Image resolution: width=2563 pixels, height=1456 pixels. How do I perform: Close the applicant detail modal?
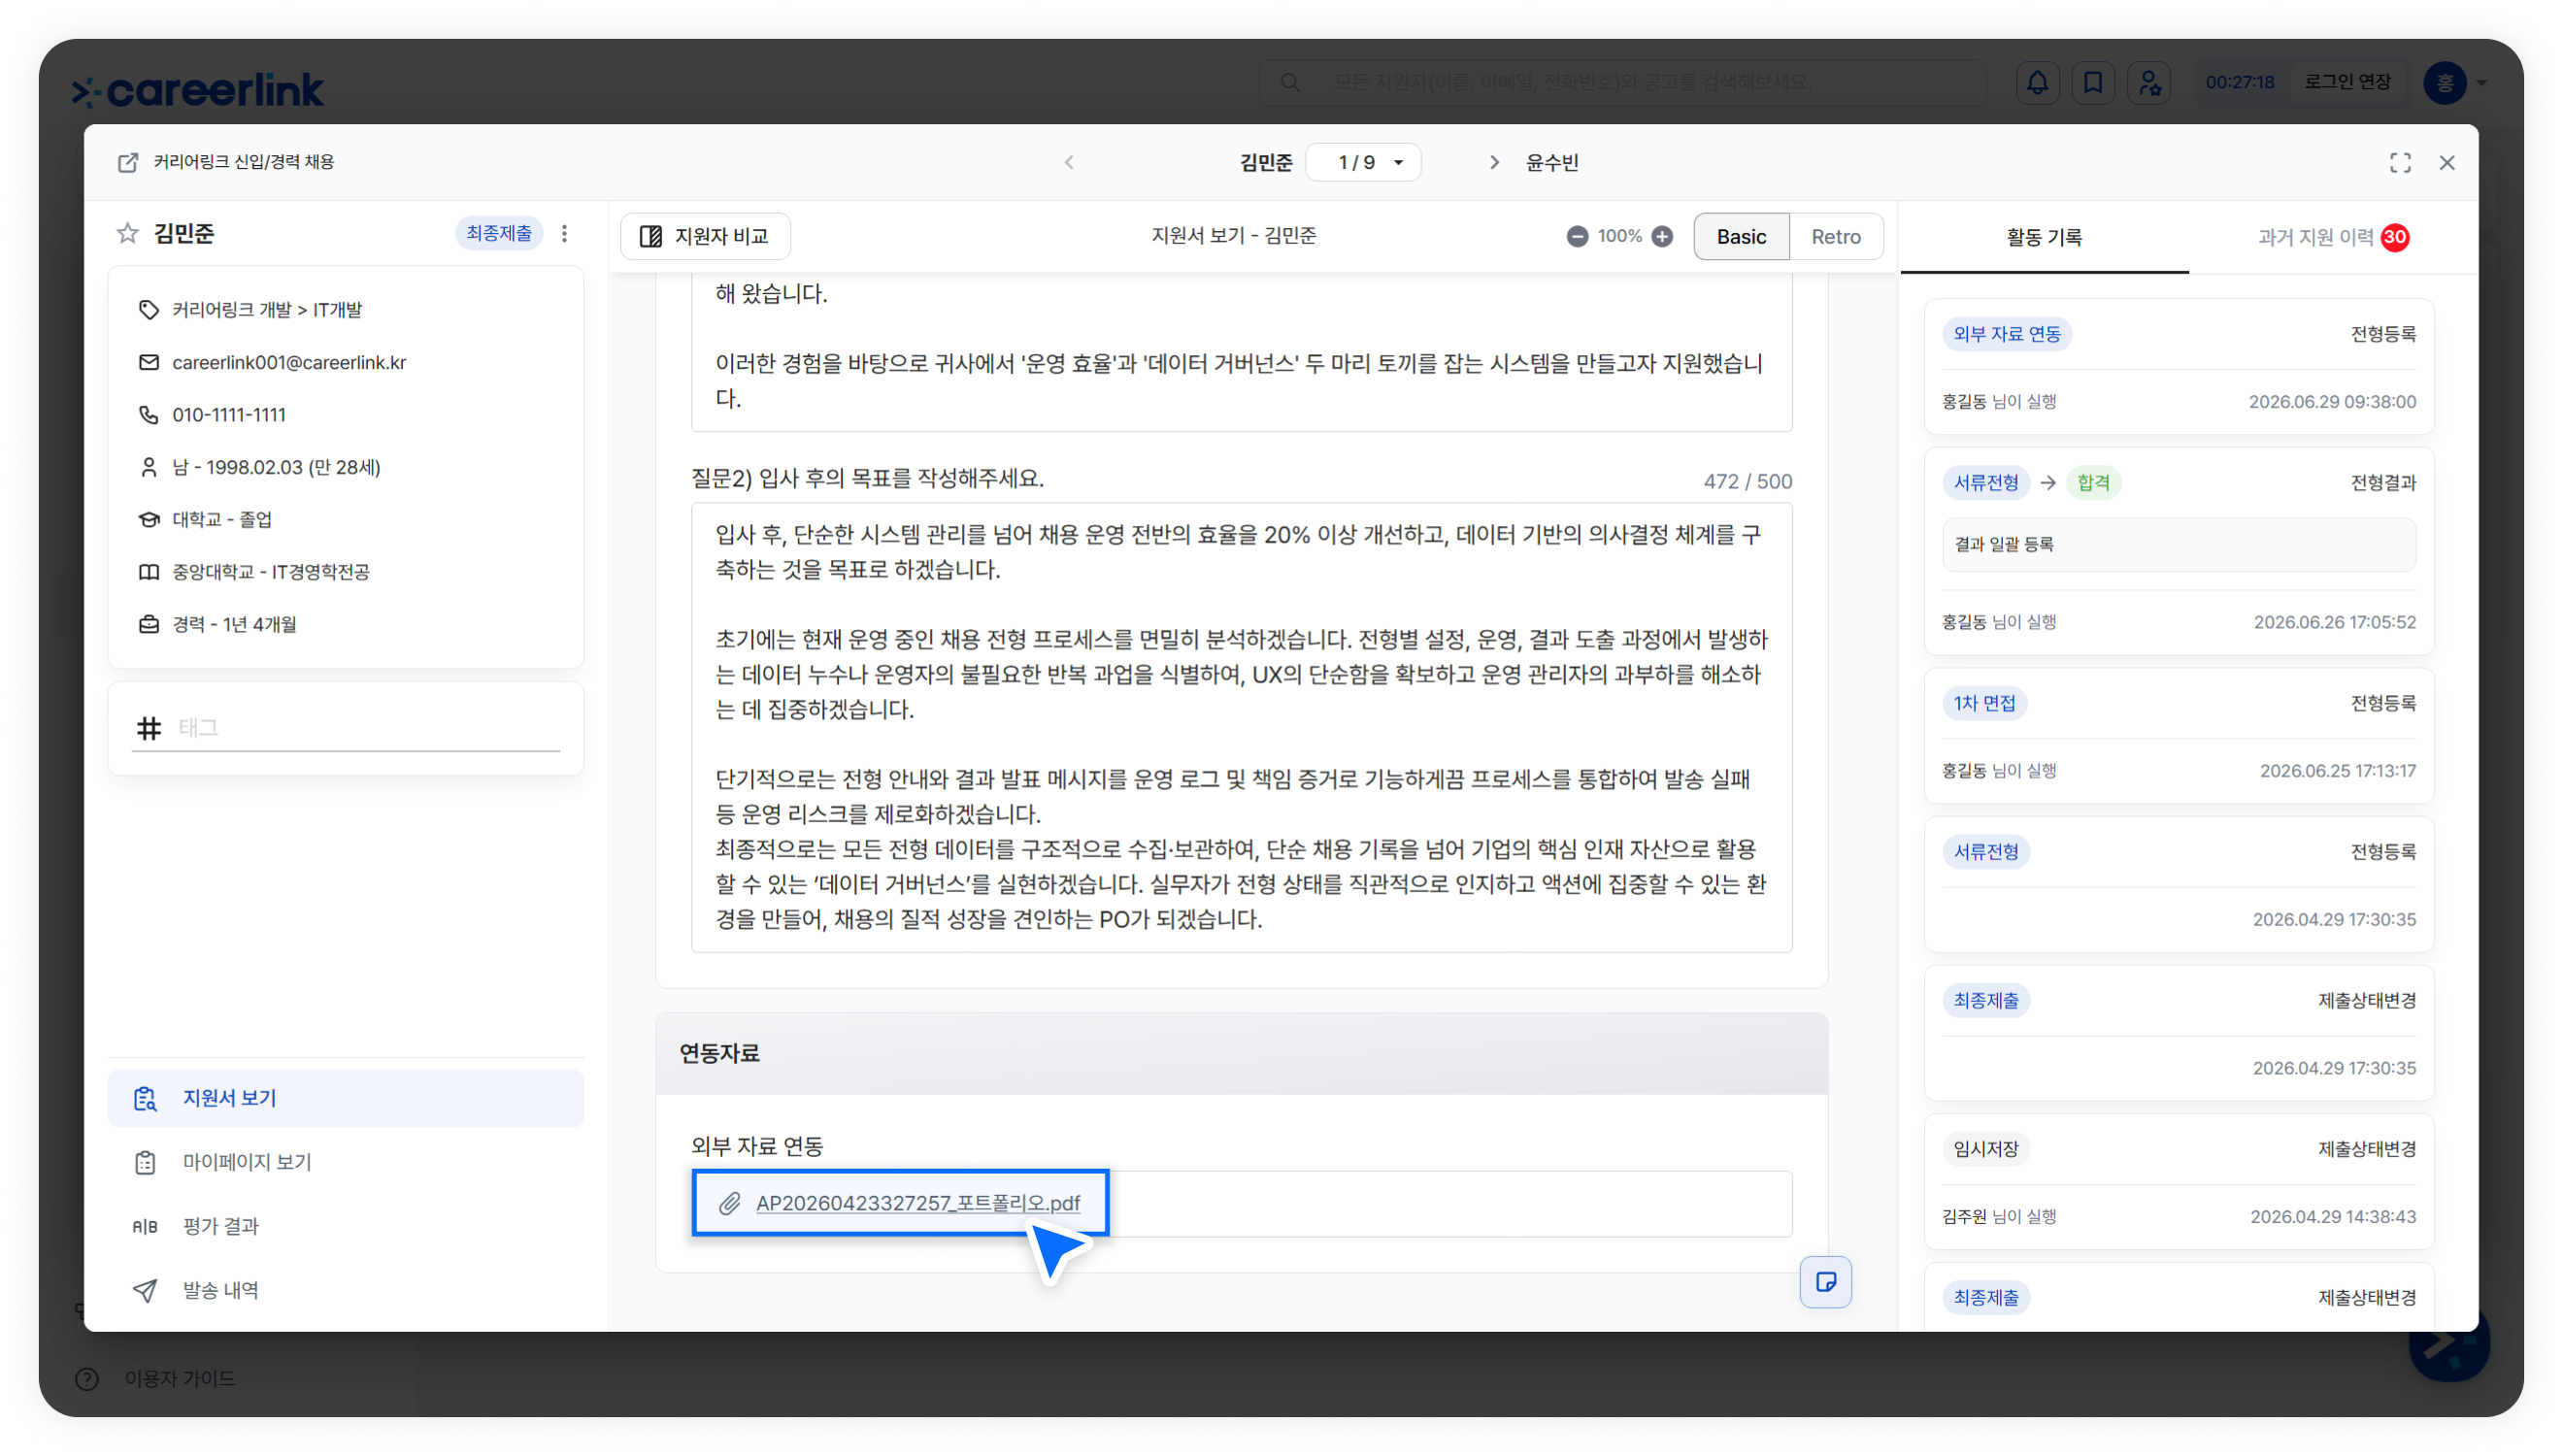[x=2447, y=163]
